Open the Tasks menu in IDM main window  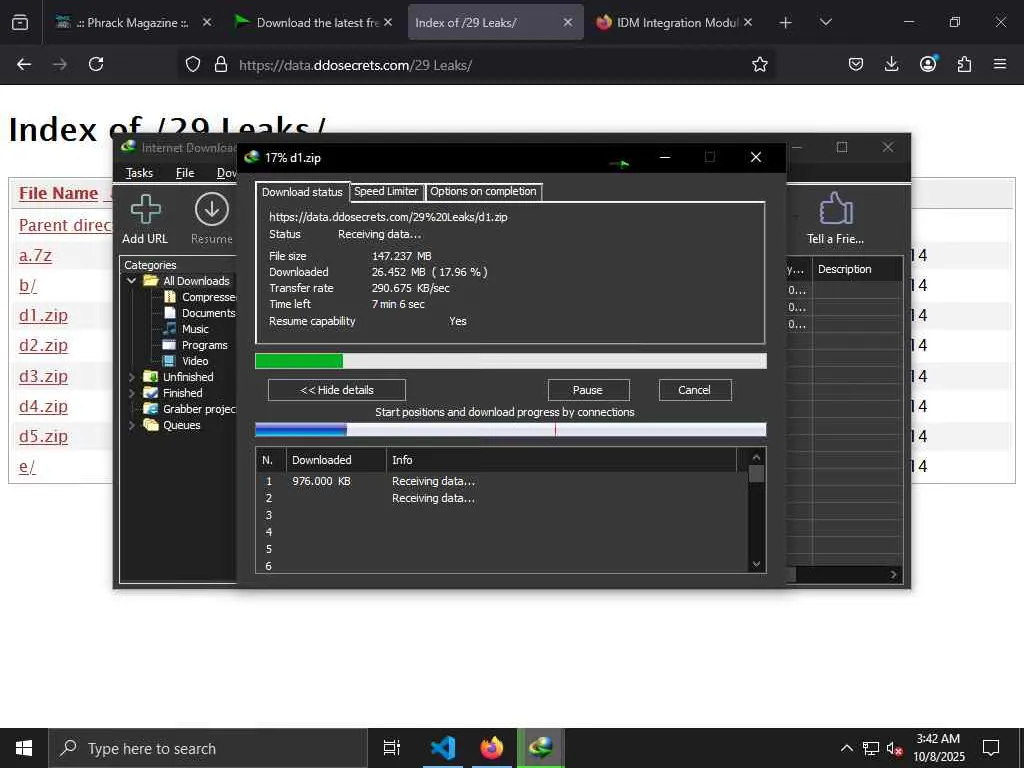(139, 172)
